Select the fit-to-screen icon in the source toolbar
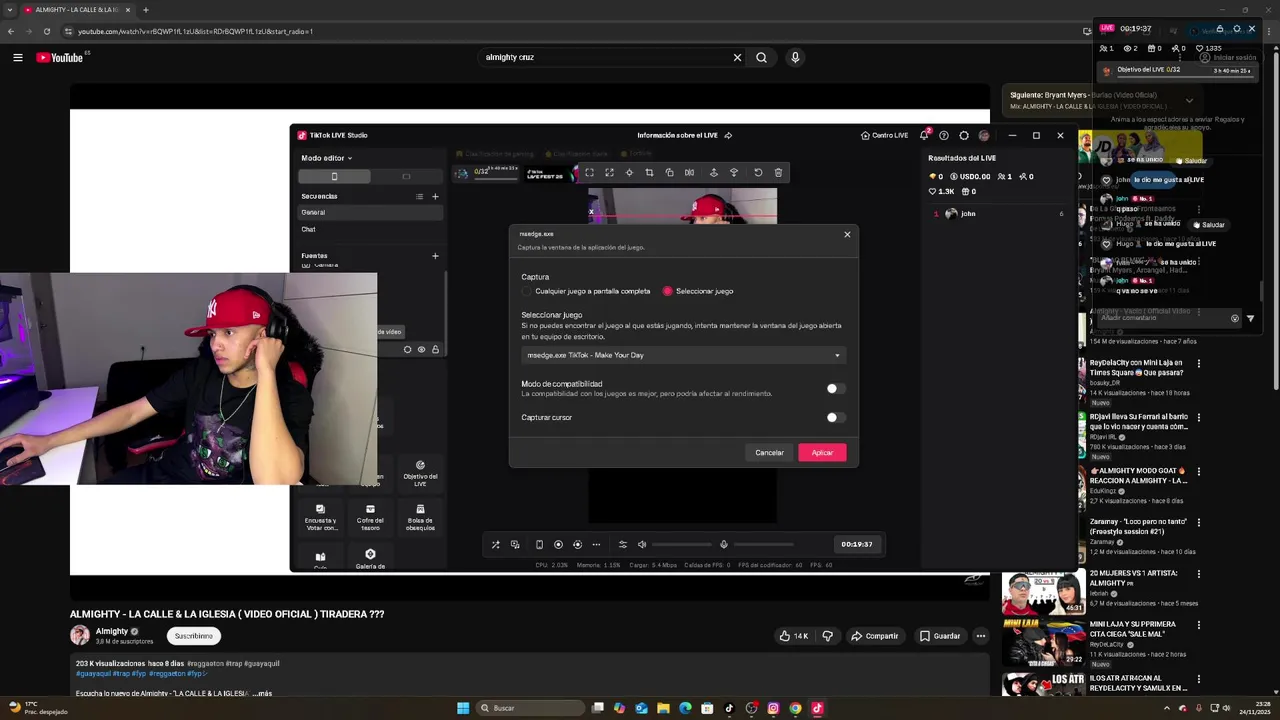 pos(589,172)
